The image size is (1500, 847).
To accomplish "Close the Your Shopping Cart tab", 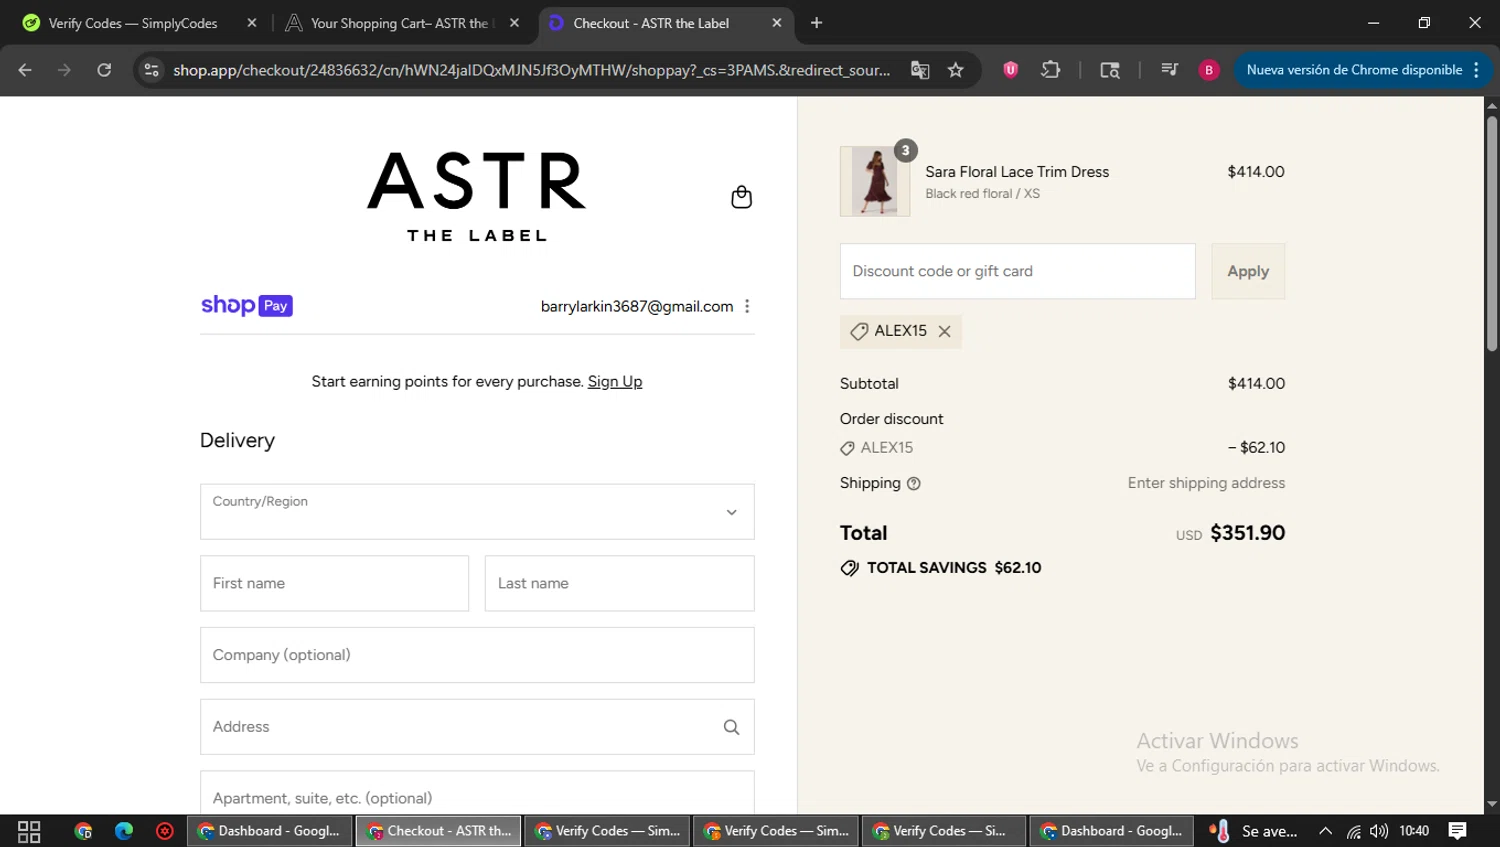I will pos(514,23).
